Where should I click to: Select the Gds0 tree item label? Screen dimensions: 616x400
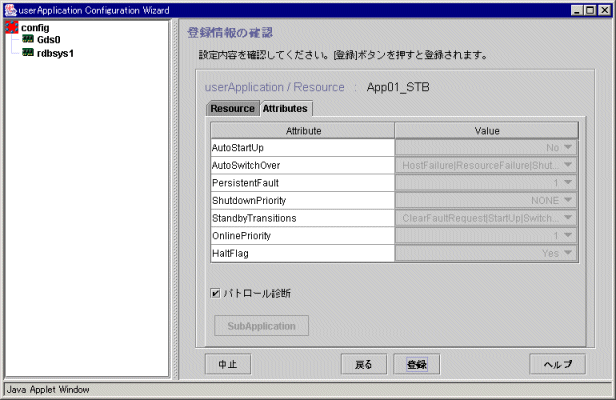coord(48,40)
